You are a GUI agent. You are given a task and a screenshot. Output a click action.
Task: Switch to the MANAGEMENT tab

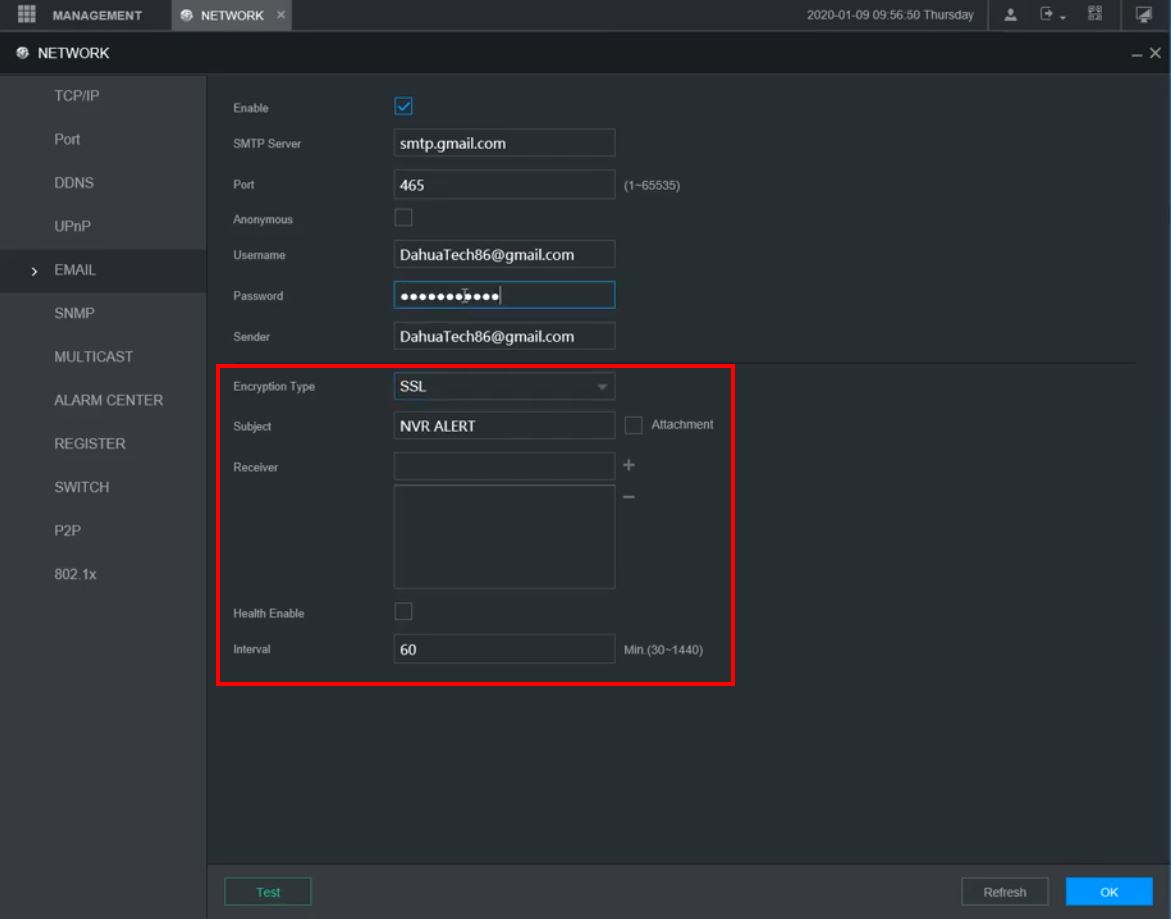pyautogui.click(x=96, y=15)
